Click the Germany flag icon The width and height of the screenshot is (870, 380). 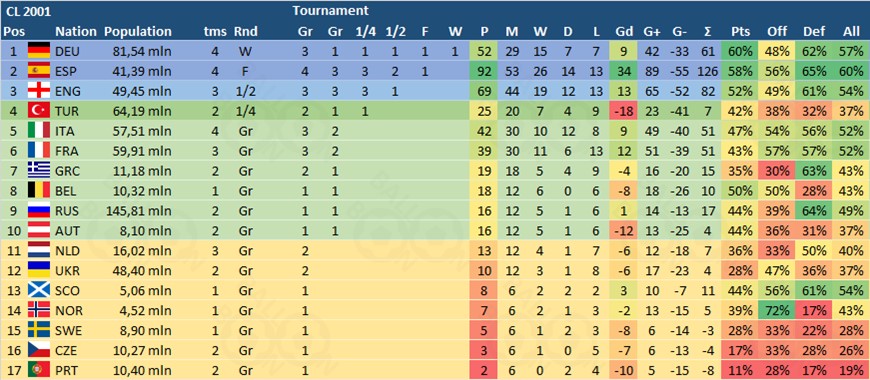tap(39, 52)
